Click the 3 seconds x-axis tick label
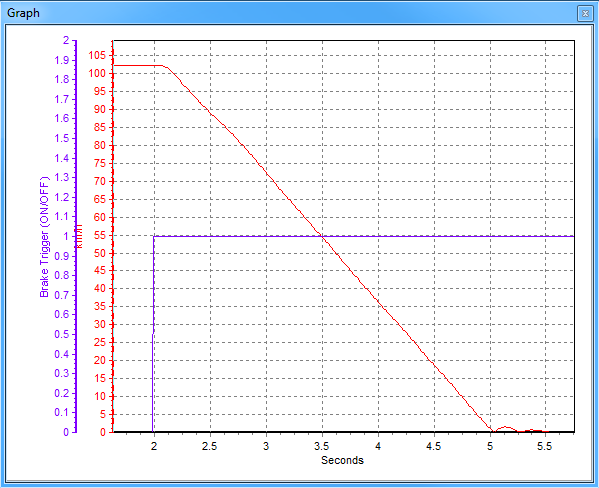 point(266,446)
